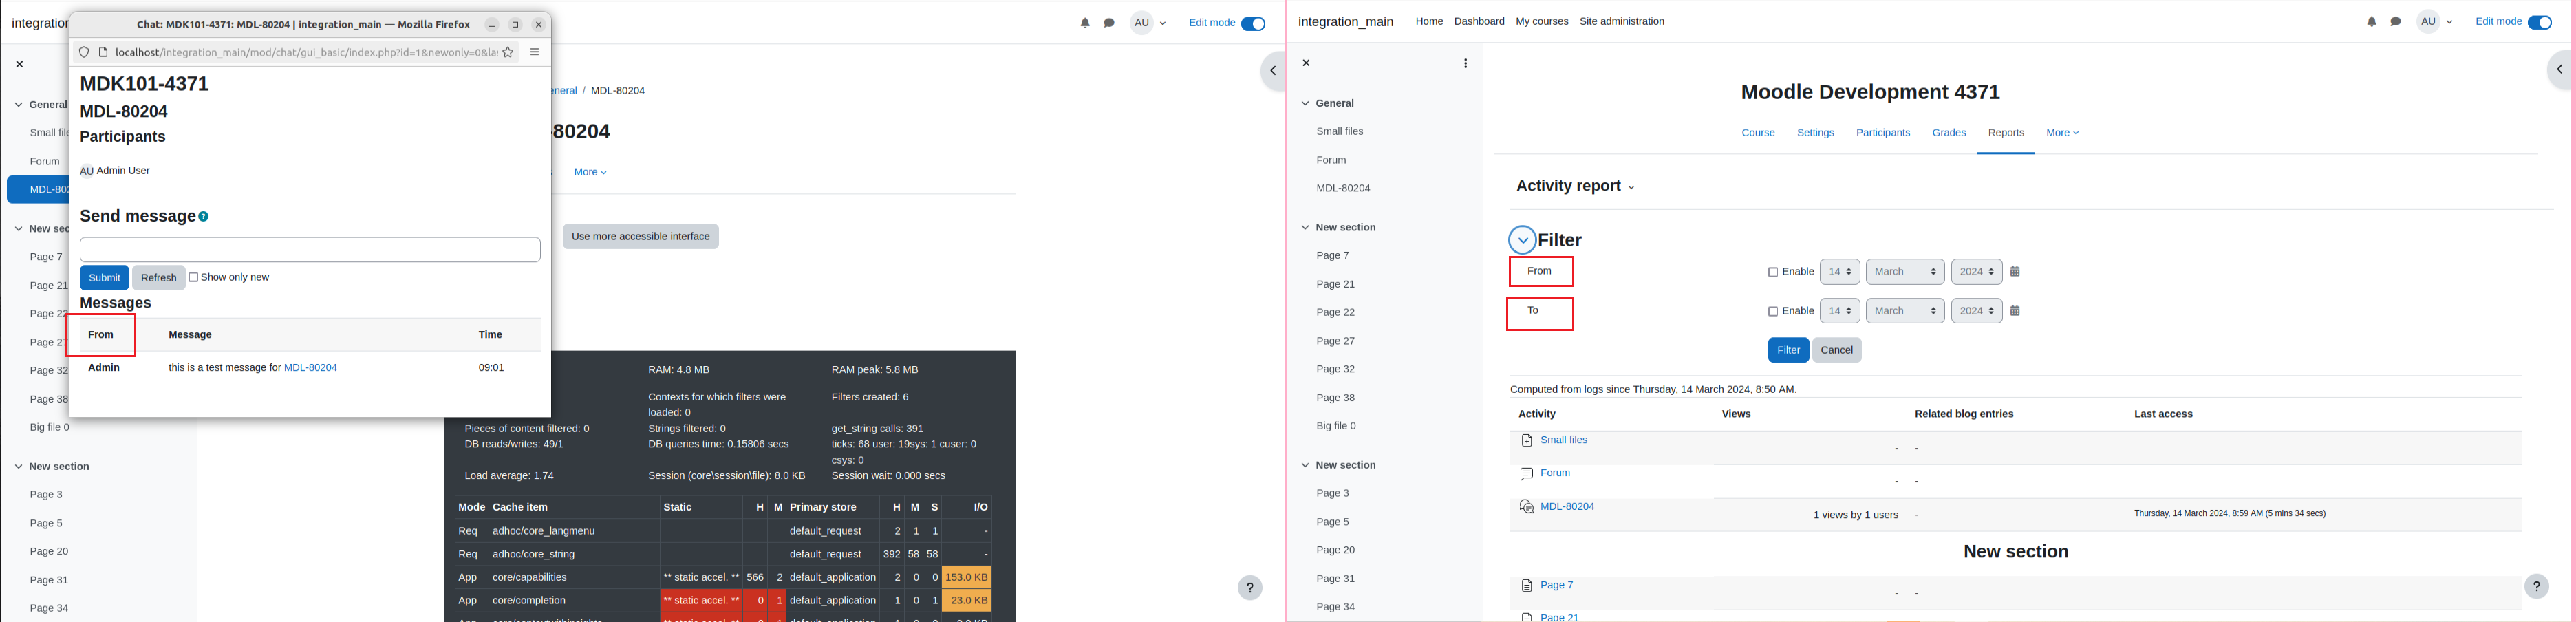The width and height of the screenshot is (2576, 622).
Task: Click AU avatar beside Admin User participant
Action: [x=87, y=171]
